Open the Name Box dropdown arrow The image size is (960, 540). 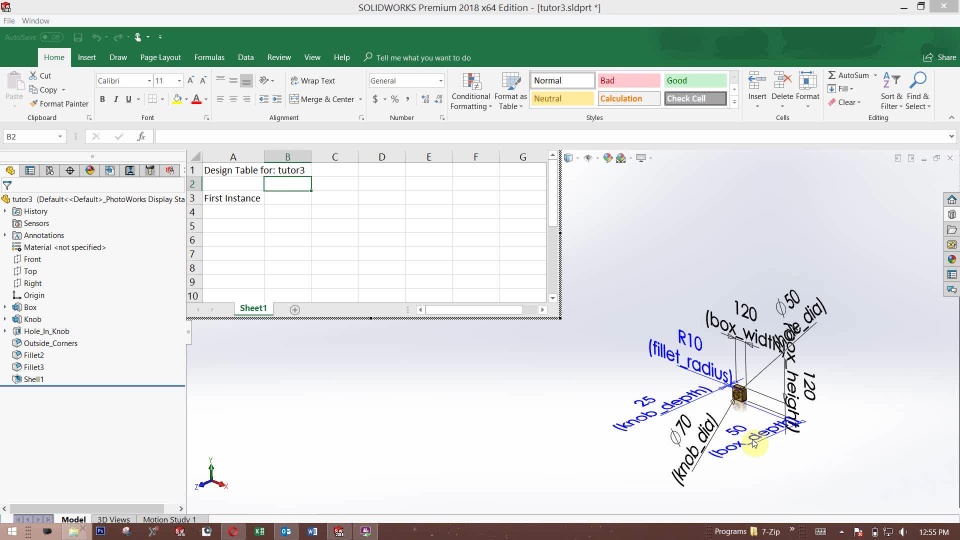click(60, 137)
